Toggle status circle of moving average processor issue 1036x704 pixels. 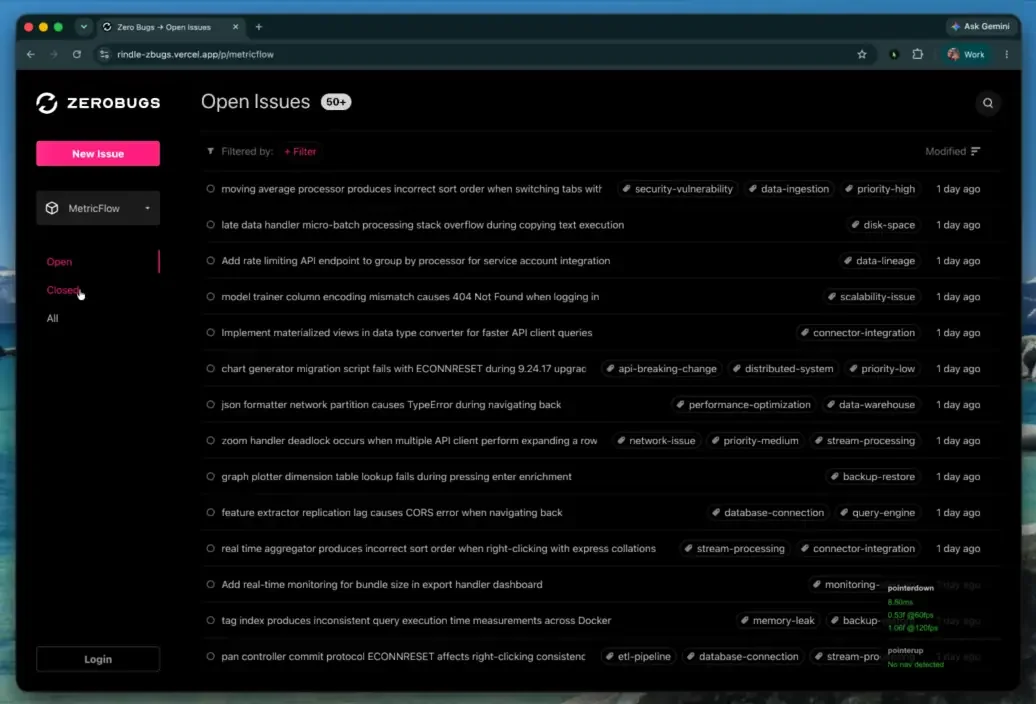click(210, 189)
